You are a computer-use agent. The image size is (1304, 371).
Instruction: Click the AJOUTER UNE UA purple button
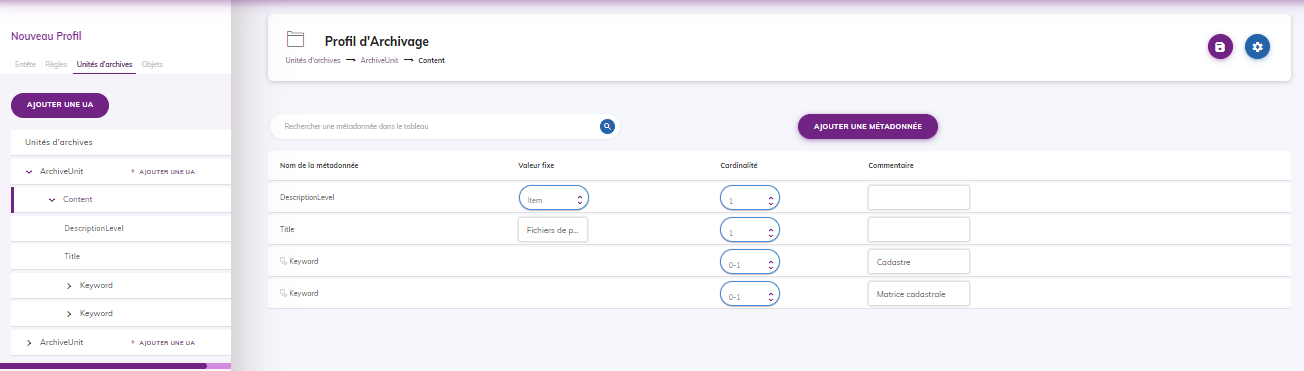pos(60,105)
